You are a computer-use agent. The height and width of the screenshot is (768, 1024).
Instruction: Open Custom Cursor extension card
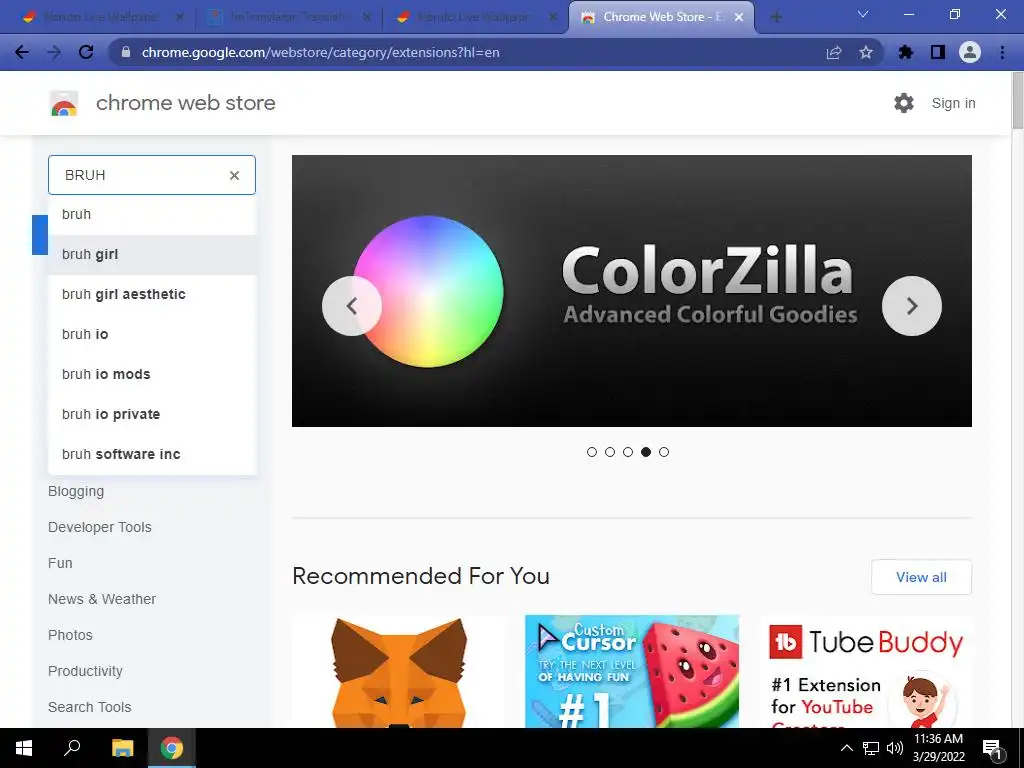pos(632,671)
